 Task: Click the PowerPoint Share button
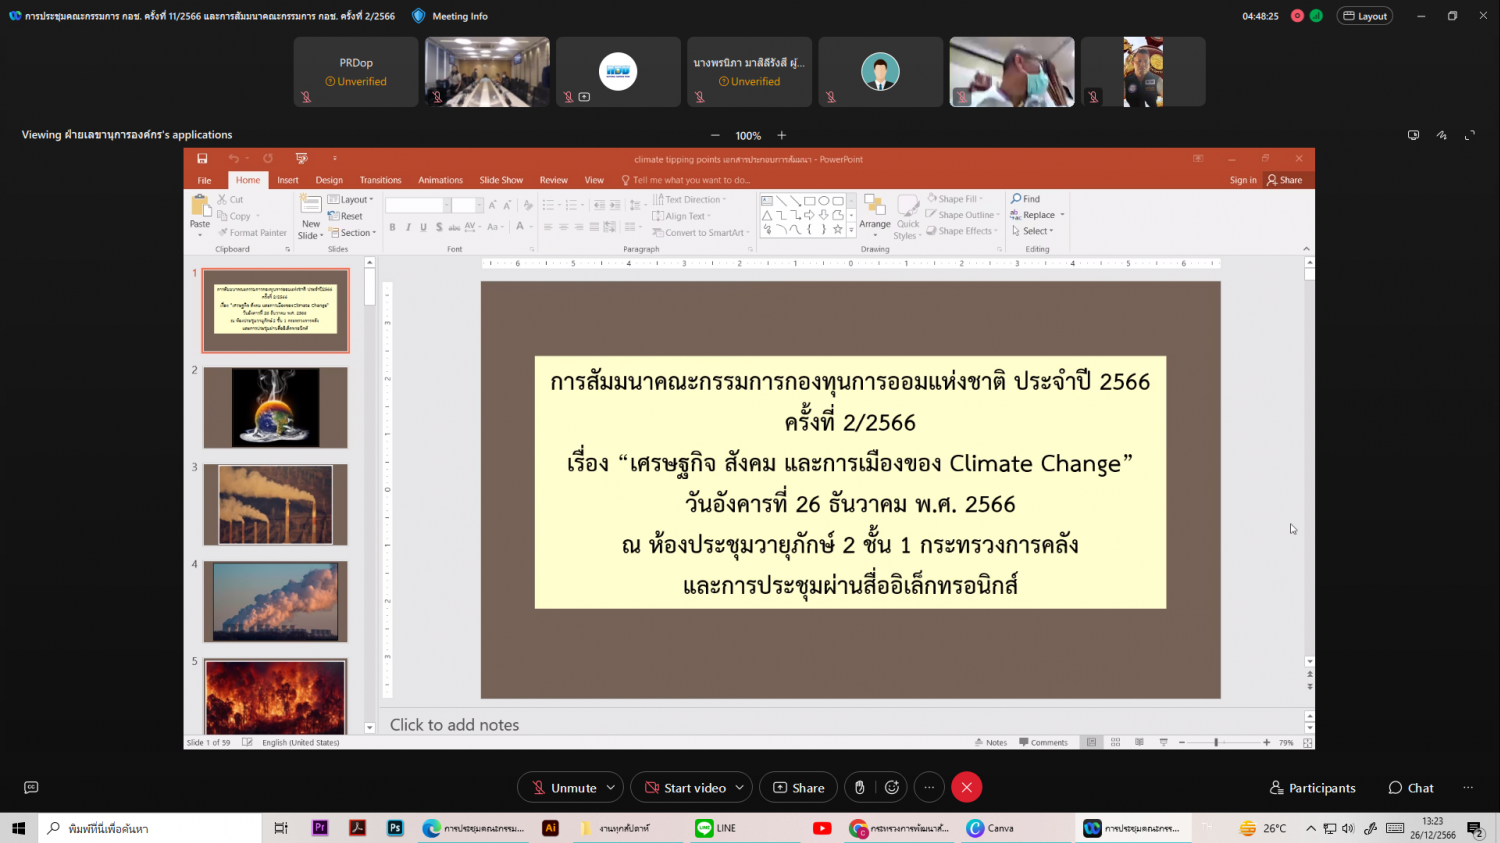pos(1285,180)
